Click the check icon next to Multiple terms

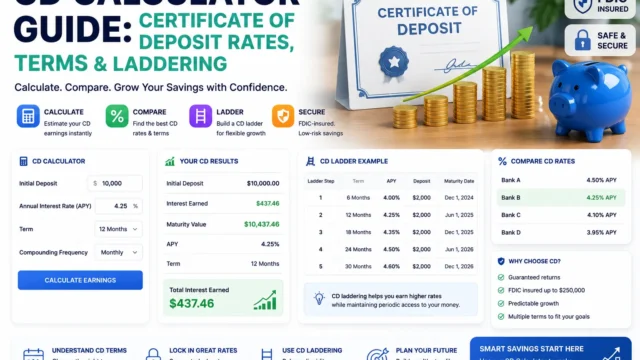pyautogui.click(x=501, y=317)
